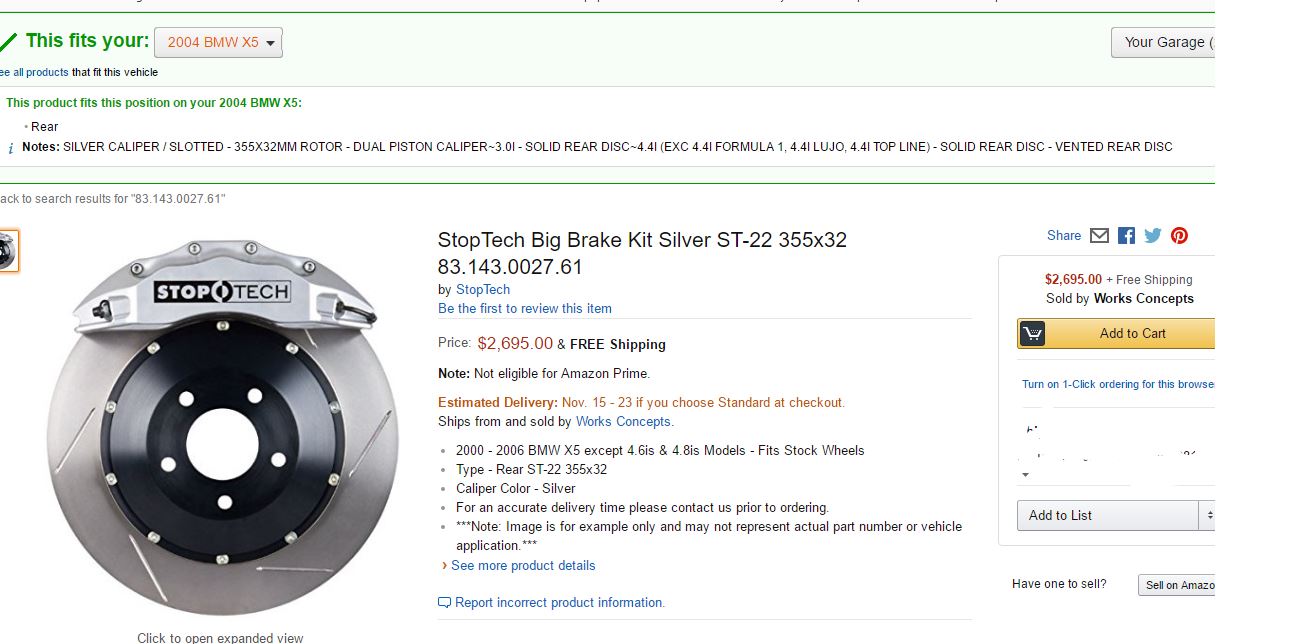Expand See more product details
The height and width of the screenshot is (644, 1291).
tap(522, 566)
